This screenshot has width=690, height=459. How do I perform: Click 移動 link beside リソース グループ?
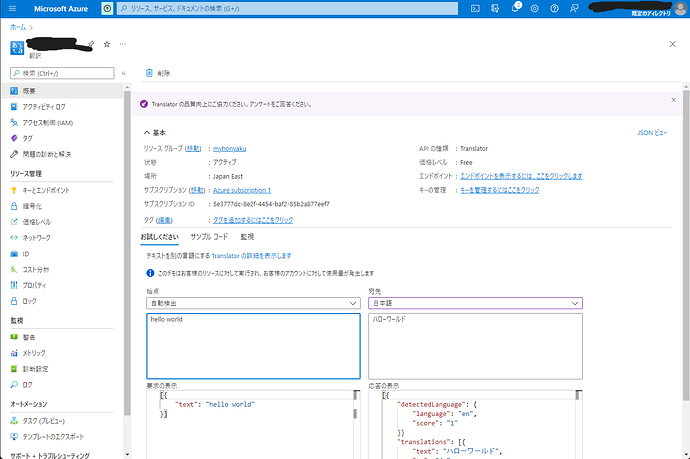(193, 149)
